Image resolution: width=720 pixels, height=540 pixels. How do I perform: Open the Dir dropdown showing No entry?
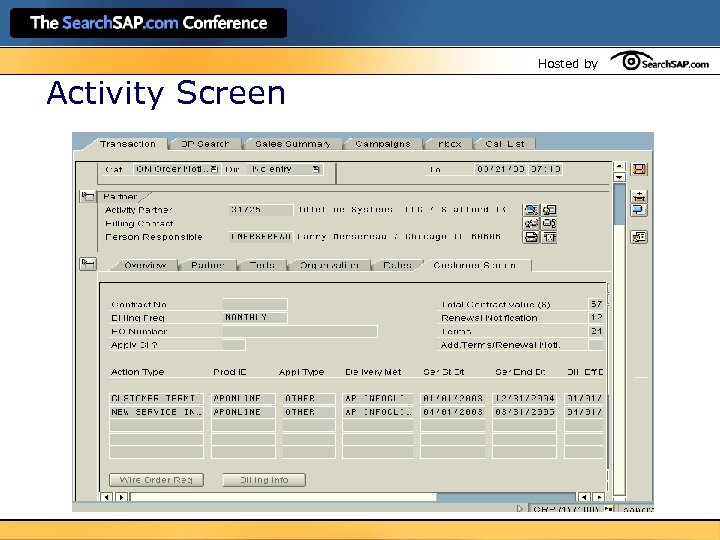coord(316,170)
